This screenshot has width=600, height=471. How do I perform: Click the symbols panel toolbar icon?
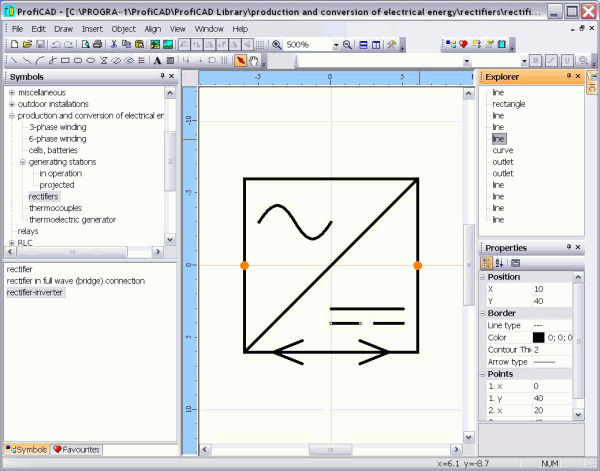tap(451, 44)
